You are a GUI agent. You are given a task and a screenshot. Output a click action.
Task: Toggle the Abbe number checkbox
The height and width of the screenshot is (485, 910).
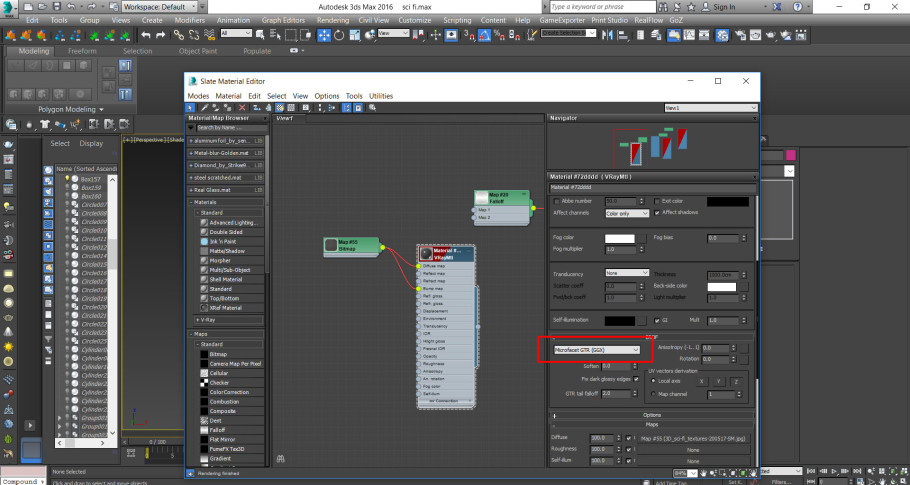pyautogui.click(x=557, y=201)
